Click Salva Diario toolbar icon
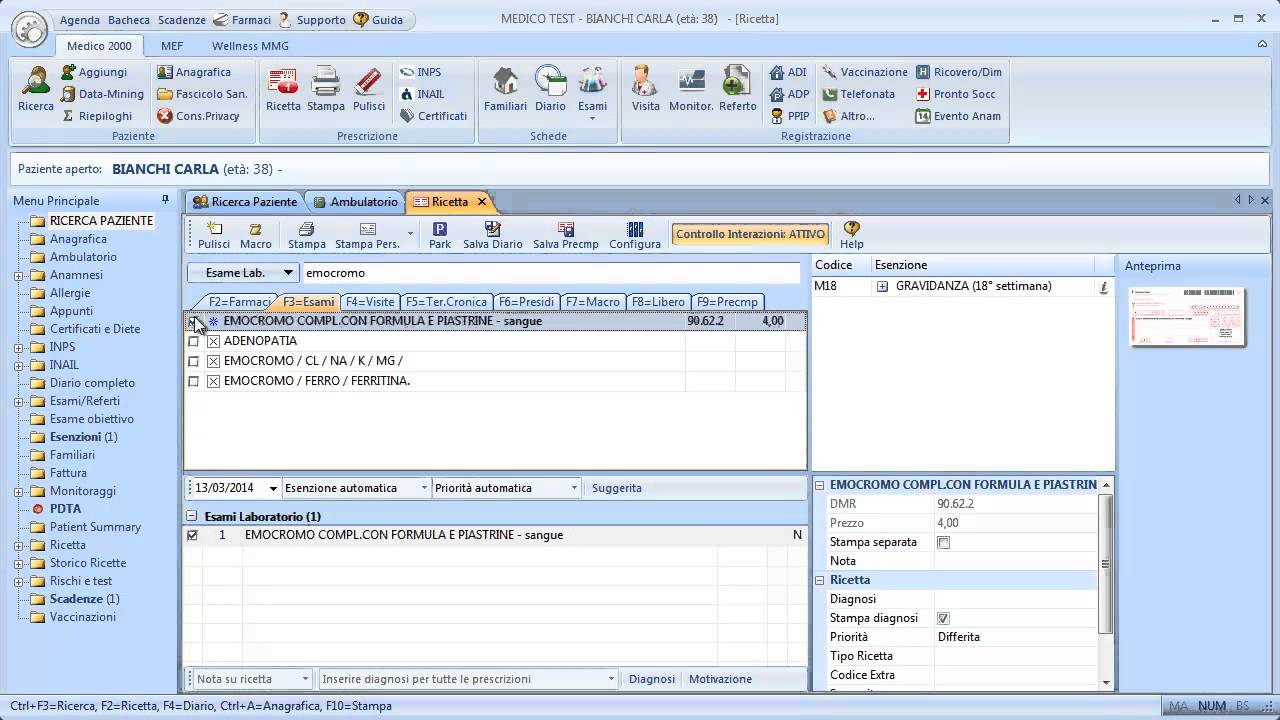The height and width of the screenshot is (720, 1280). [x=493, y=236]
